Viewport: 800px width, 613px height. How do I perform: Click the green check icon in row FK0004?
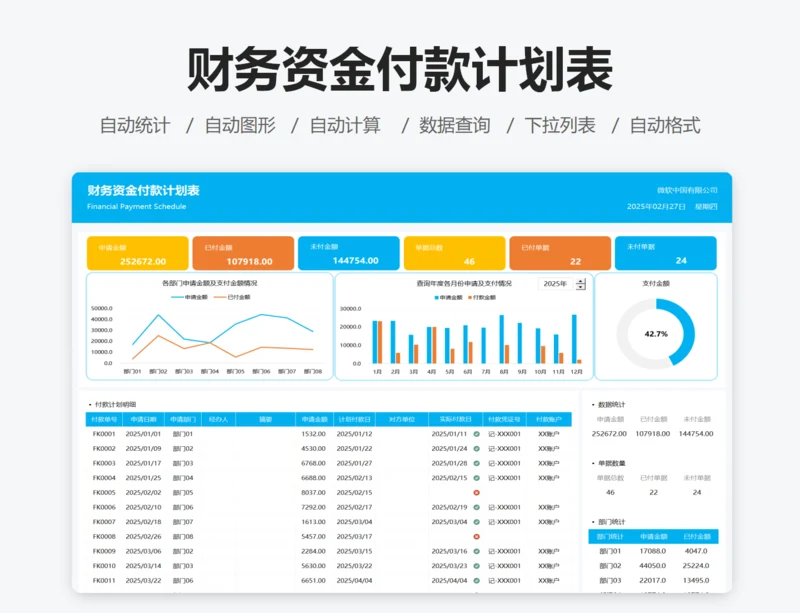point(477,478)
